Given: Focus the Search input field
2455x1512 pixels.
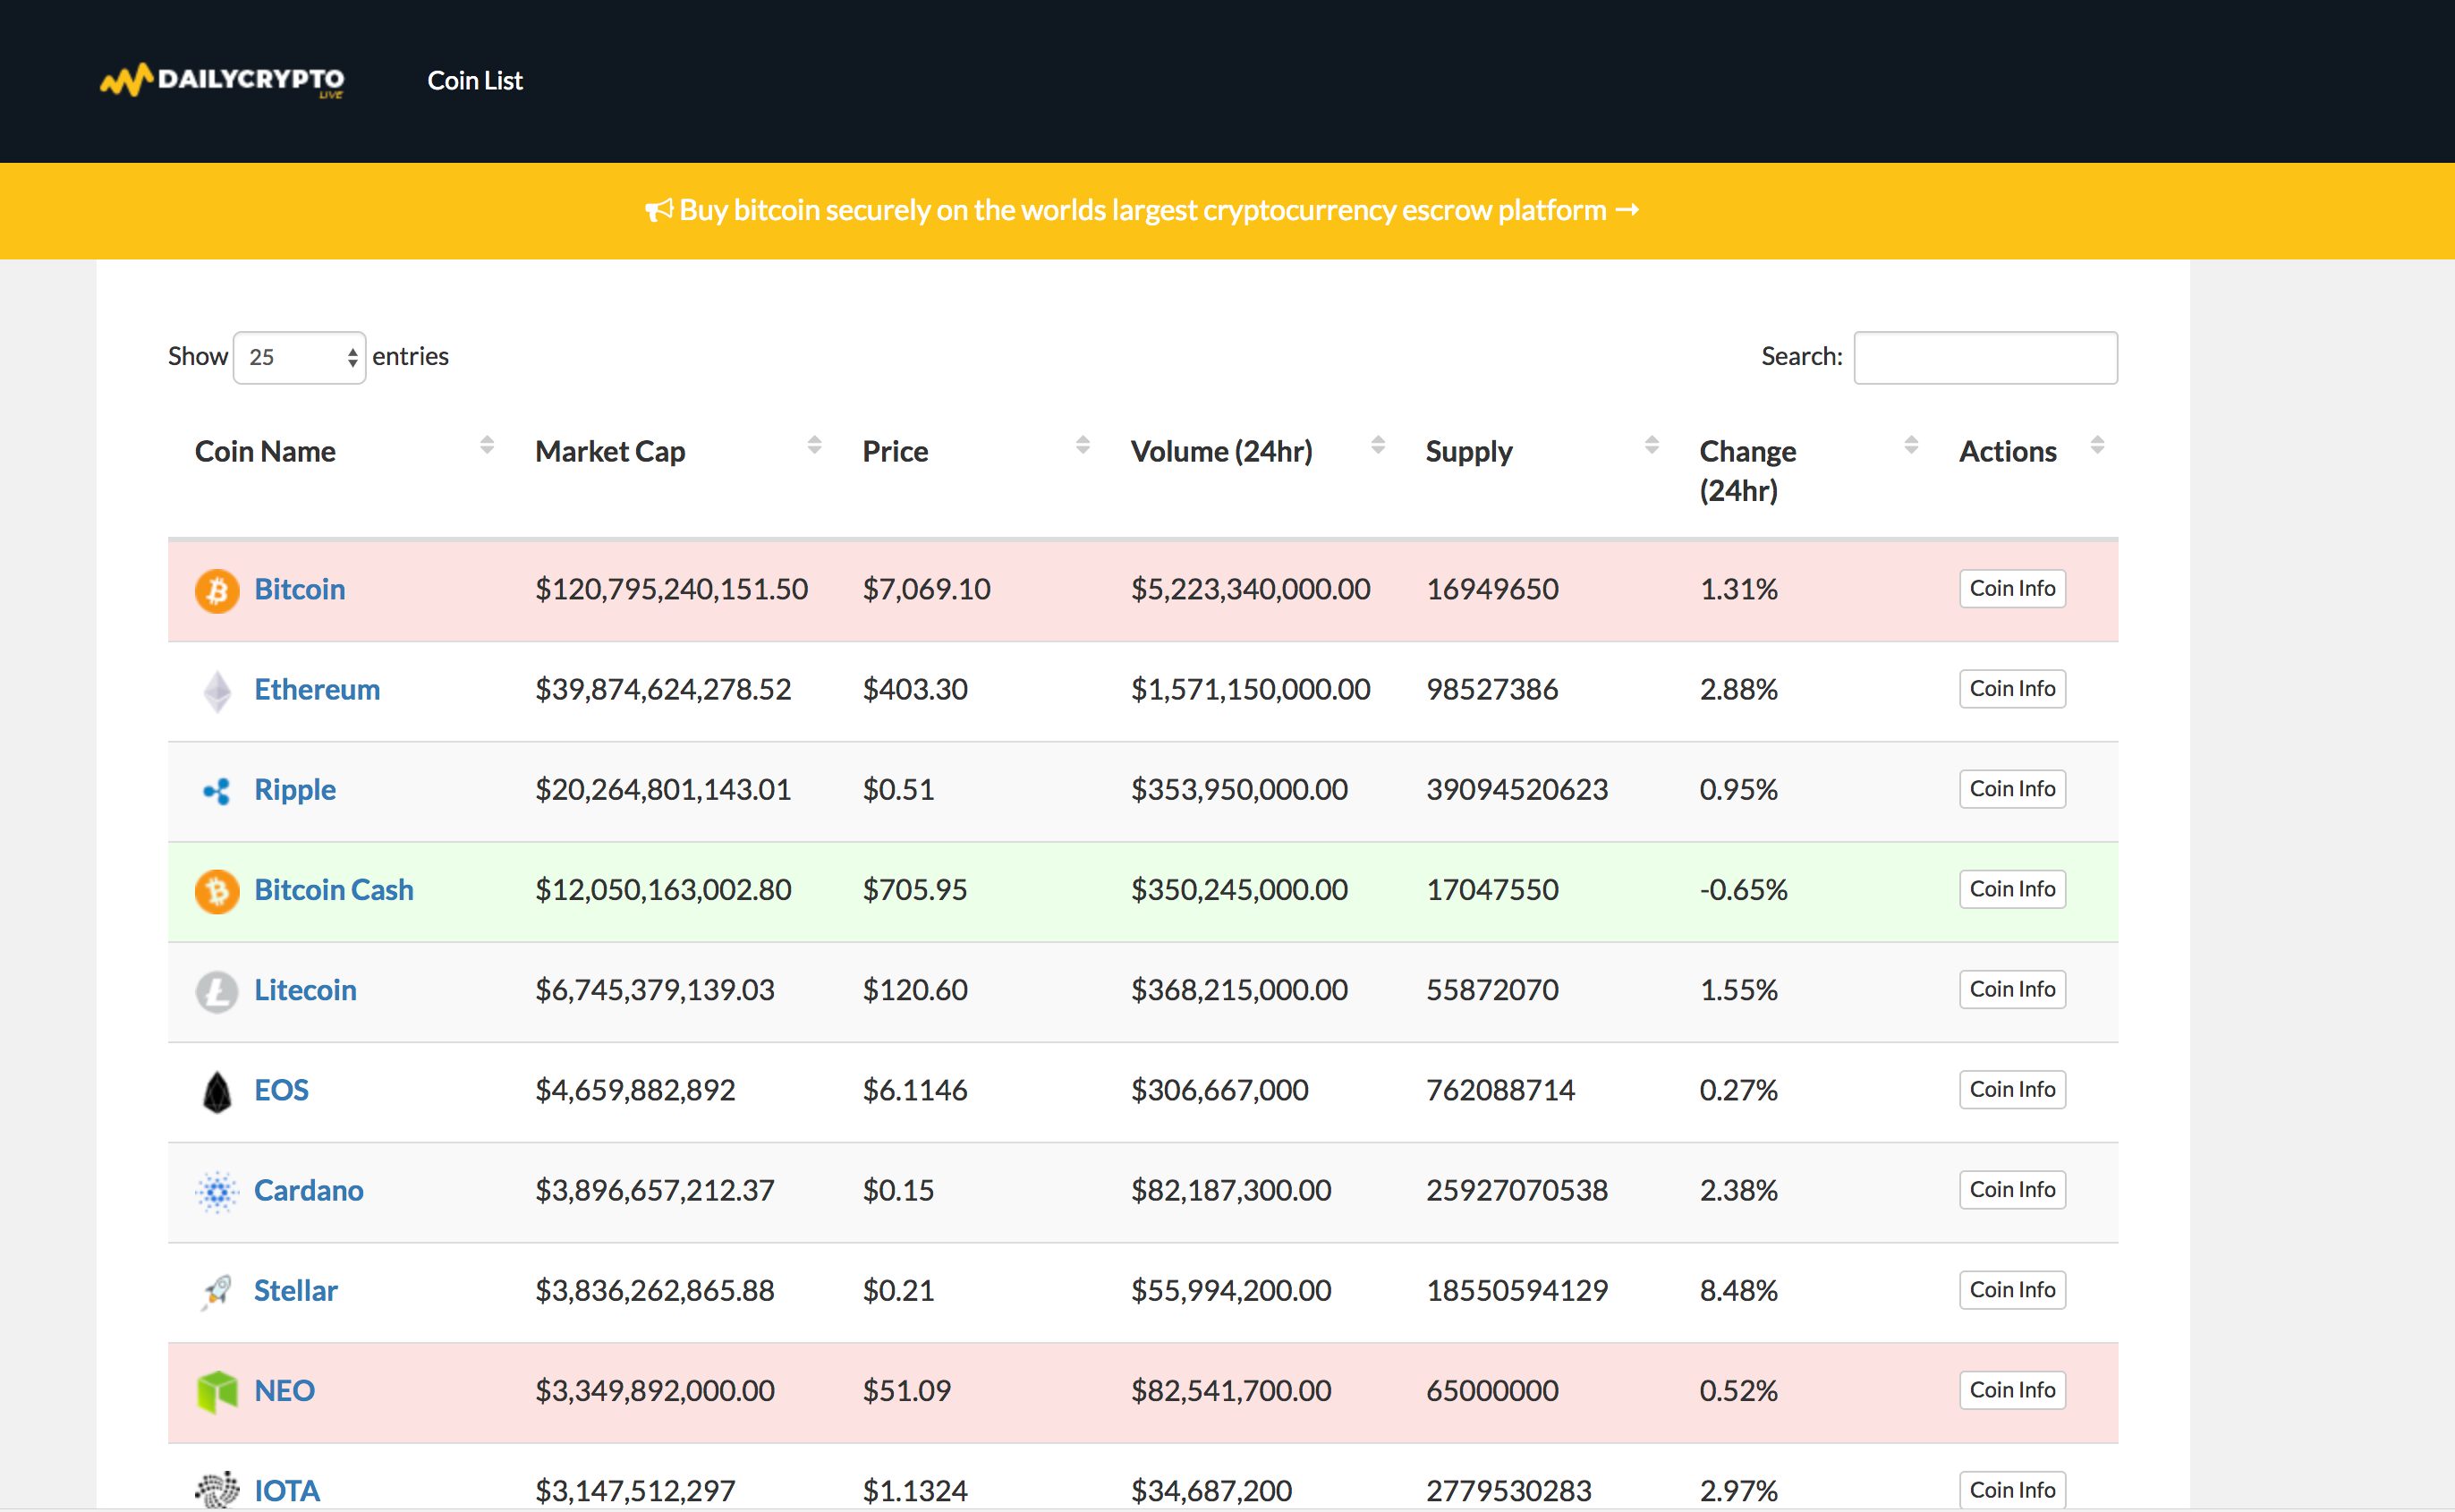Looking at the screenshot, I should pos(1985,357).
